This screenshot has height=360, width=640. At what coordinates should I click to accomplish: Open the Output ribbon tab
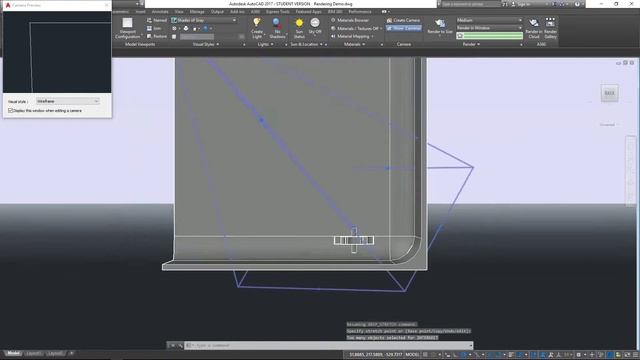coord(217,12)
